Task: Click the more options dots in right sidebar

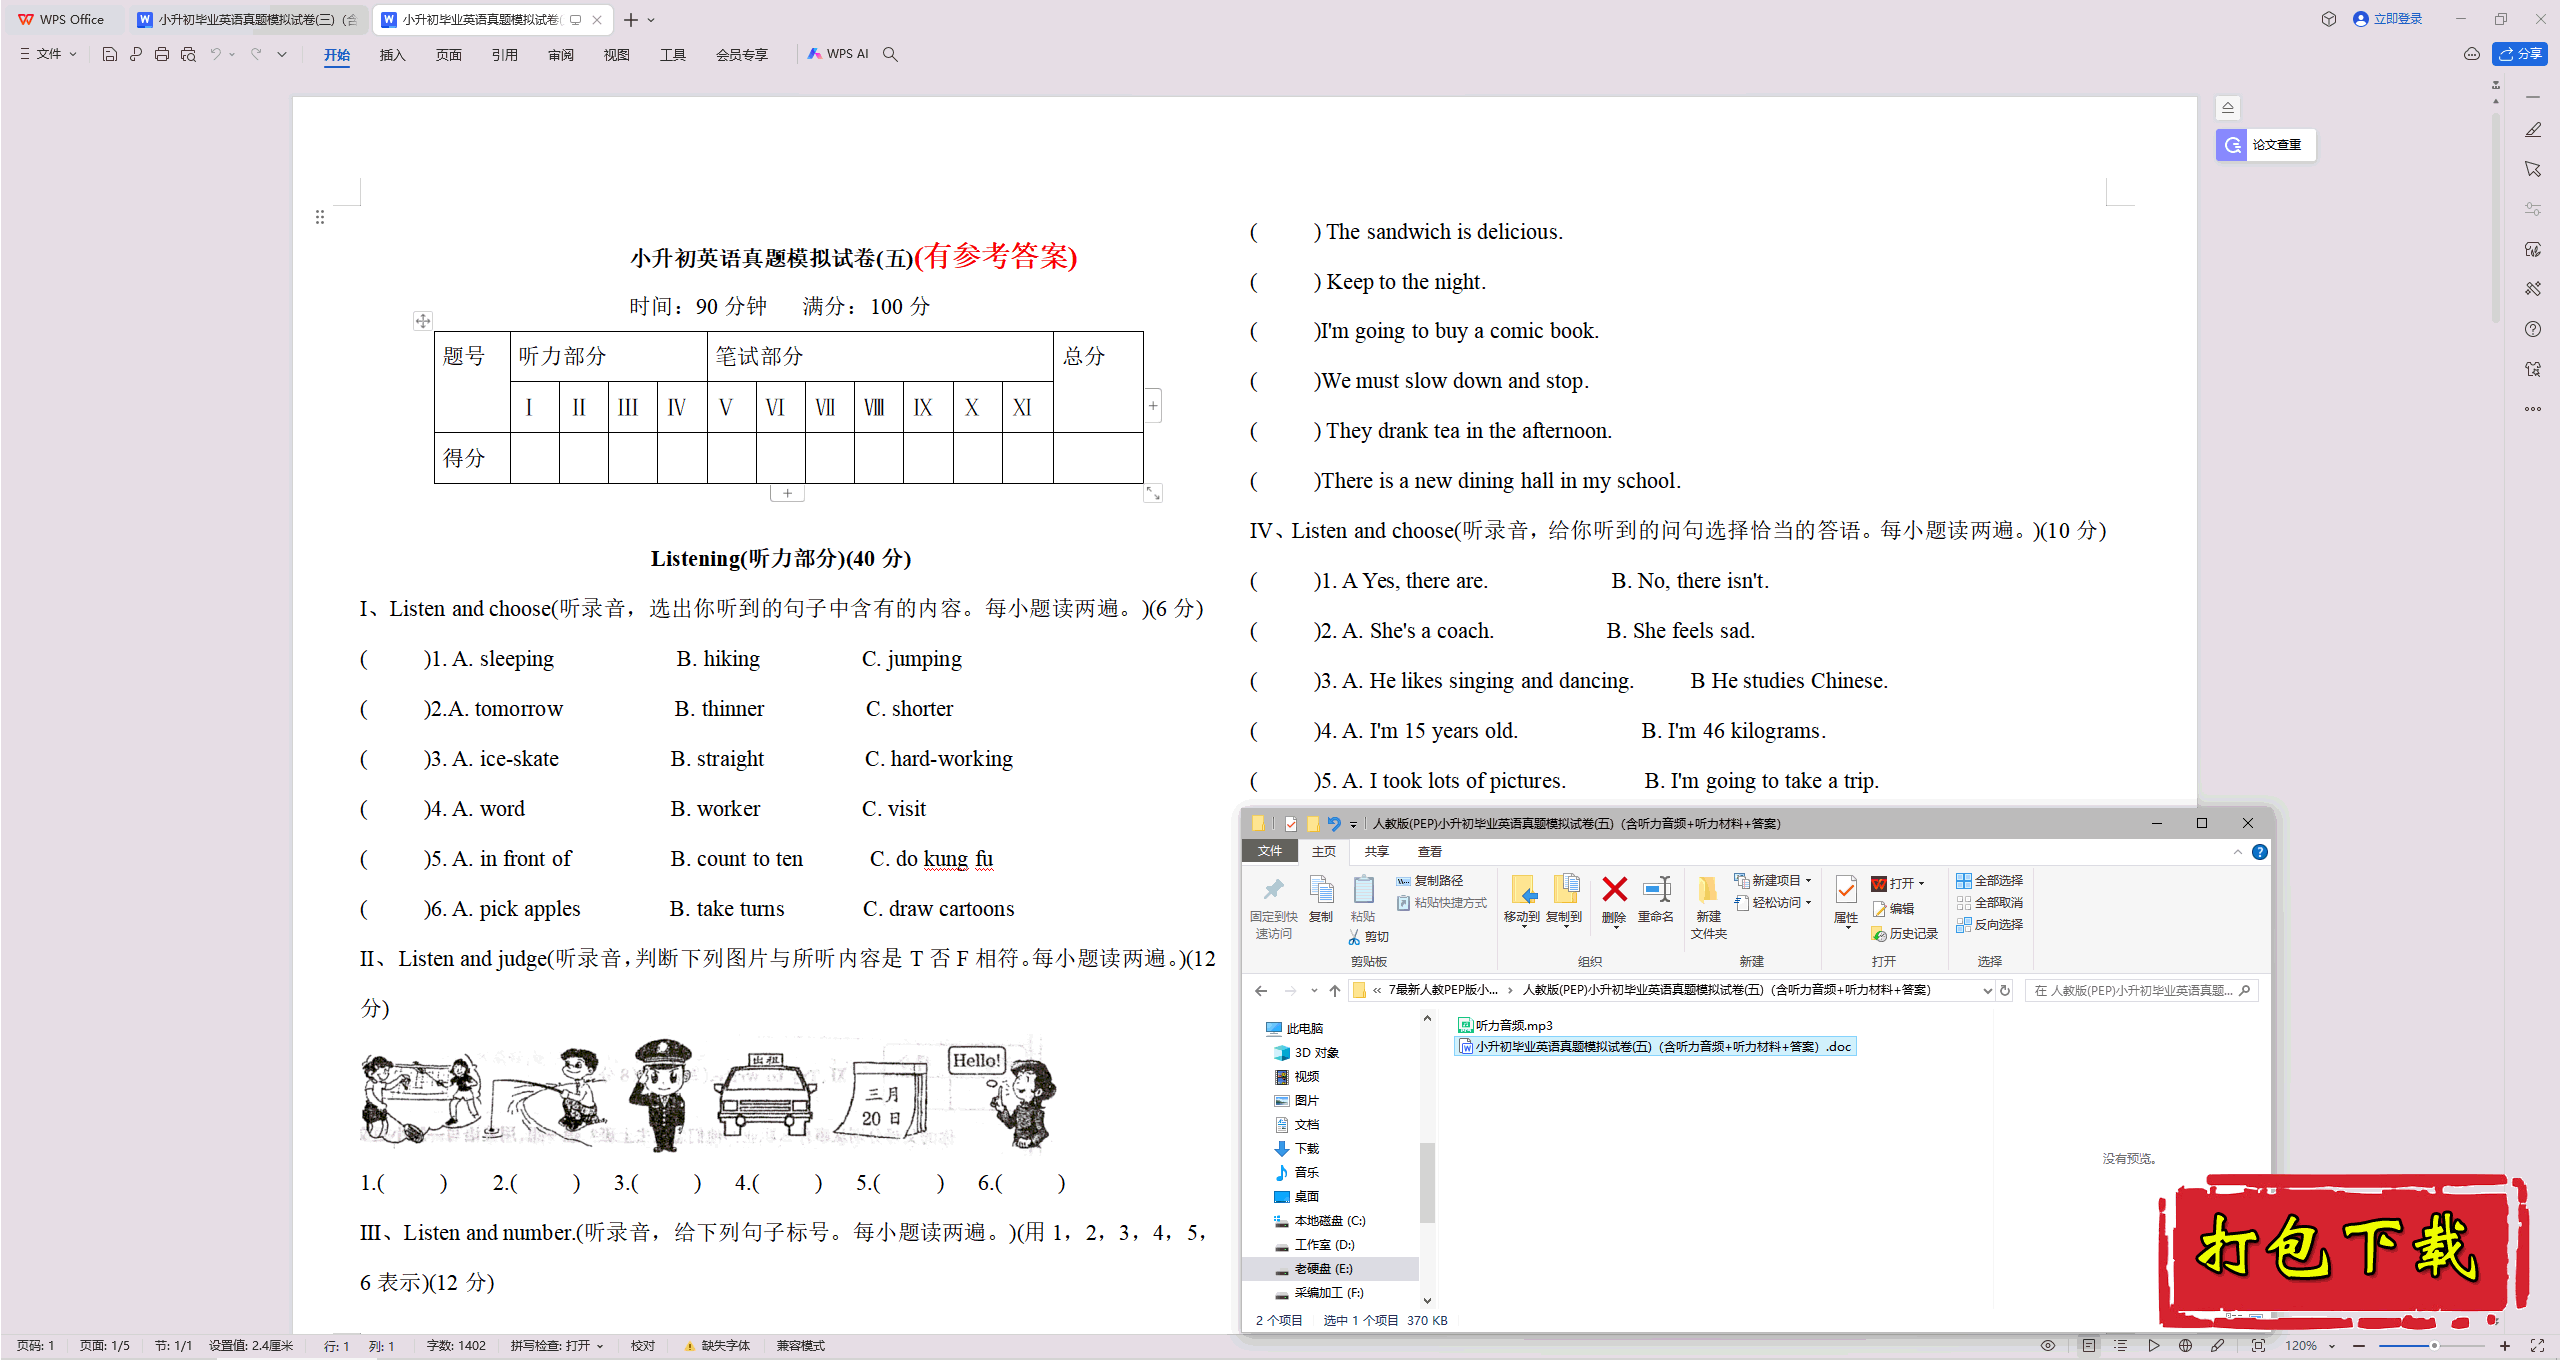Action: (2532, 409)
